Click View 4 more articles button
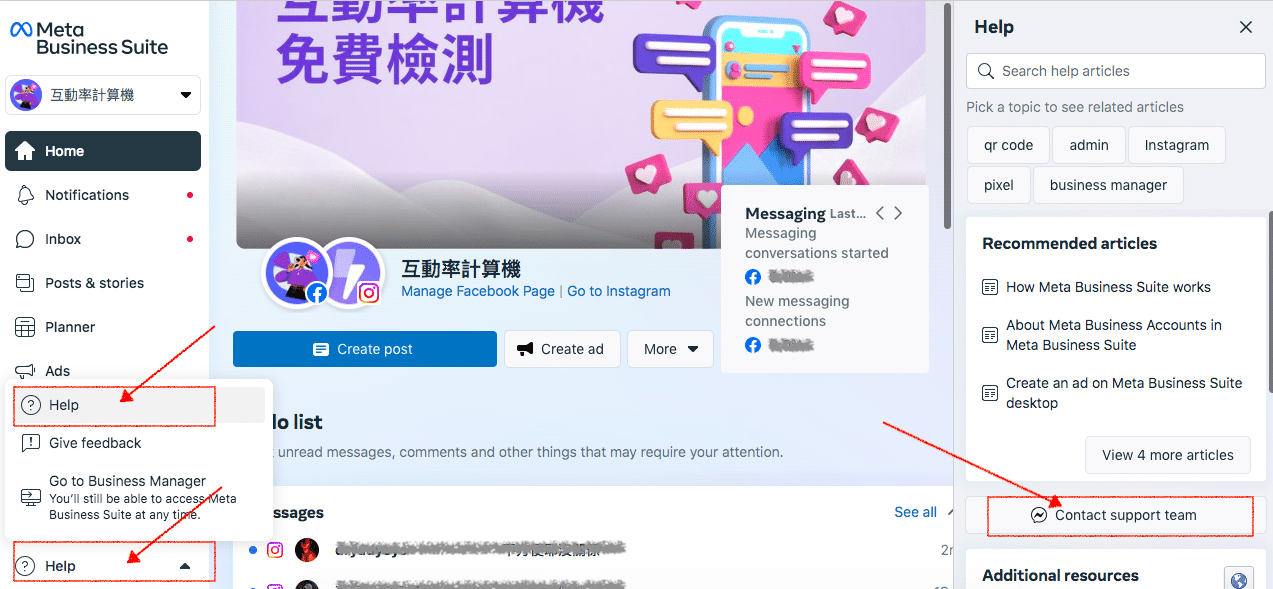 point(1168,455)
